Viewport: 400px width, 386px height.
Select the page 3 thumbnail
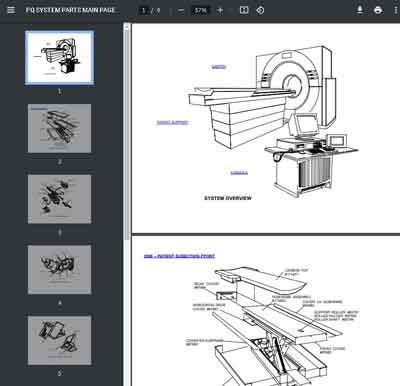[60, 199]
